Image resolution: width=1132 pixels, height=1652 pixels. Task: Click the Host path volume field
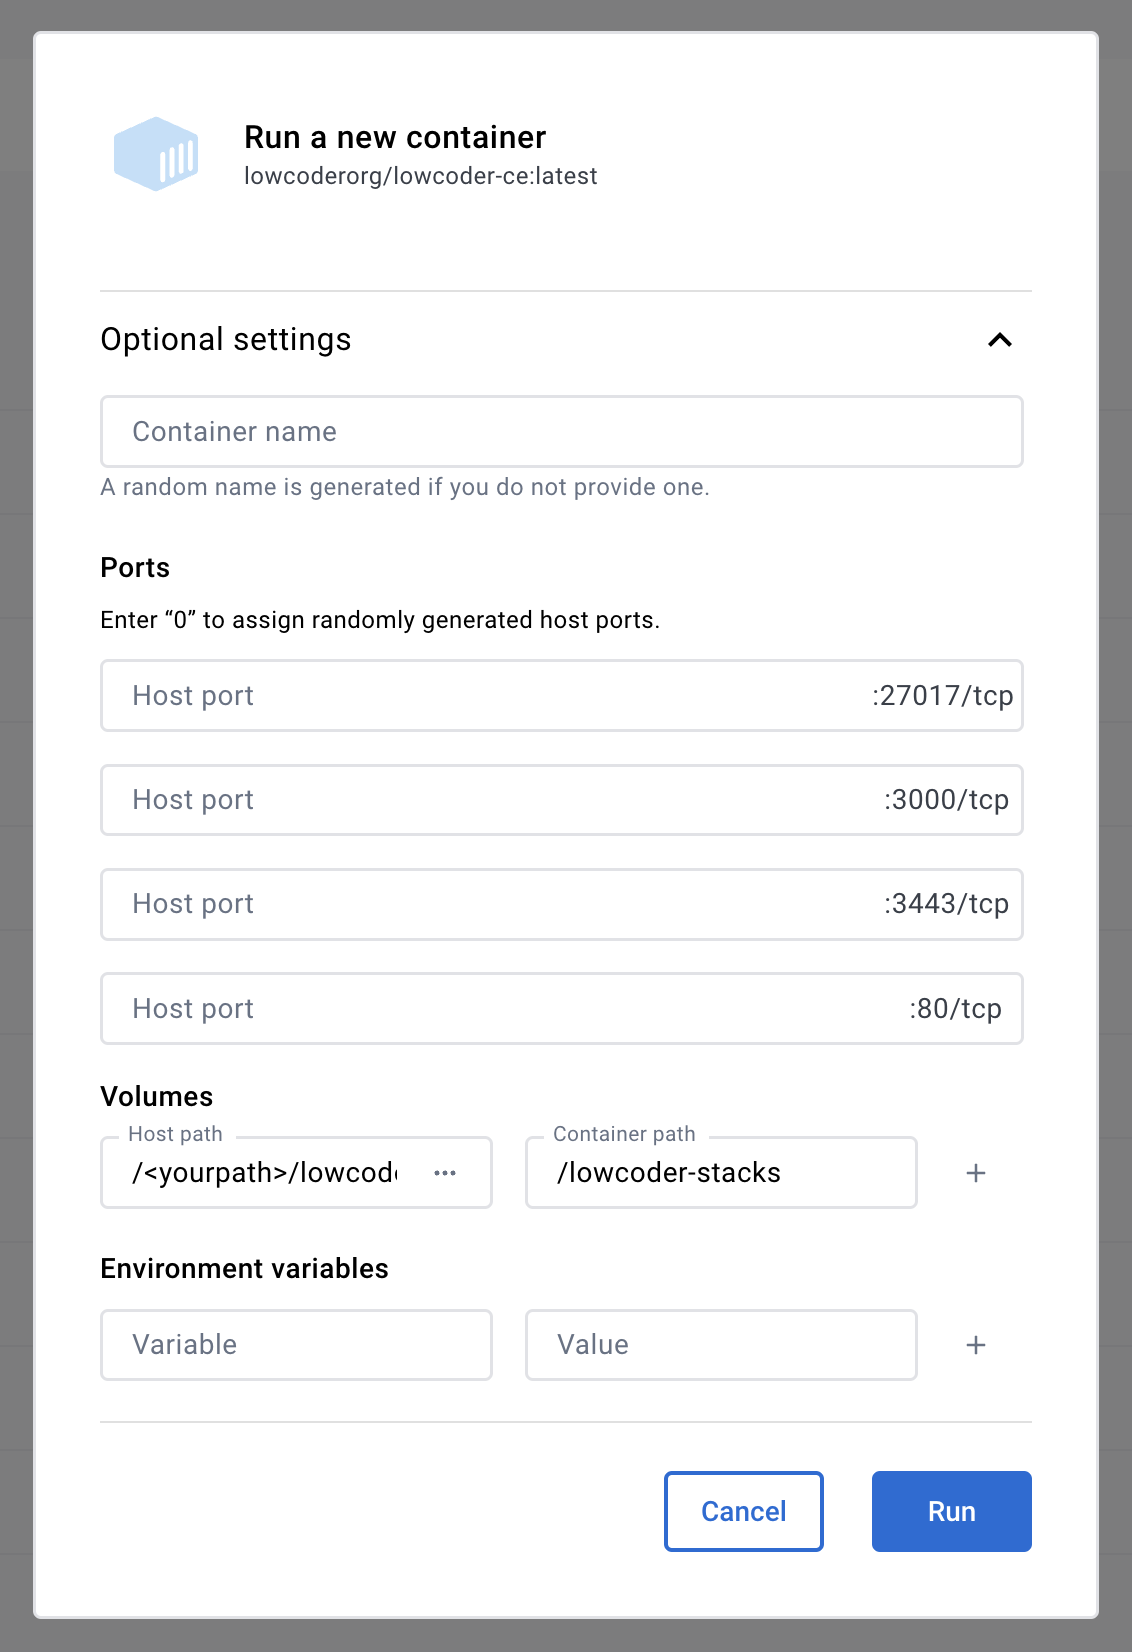[x=265, y=1172]
